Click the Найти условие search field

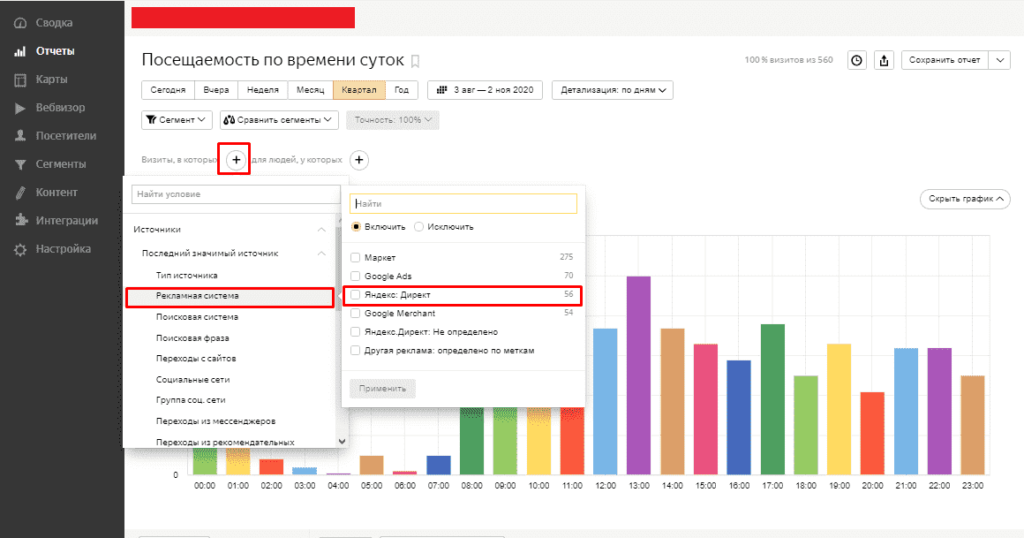(236, 194)
